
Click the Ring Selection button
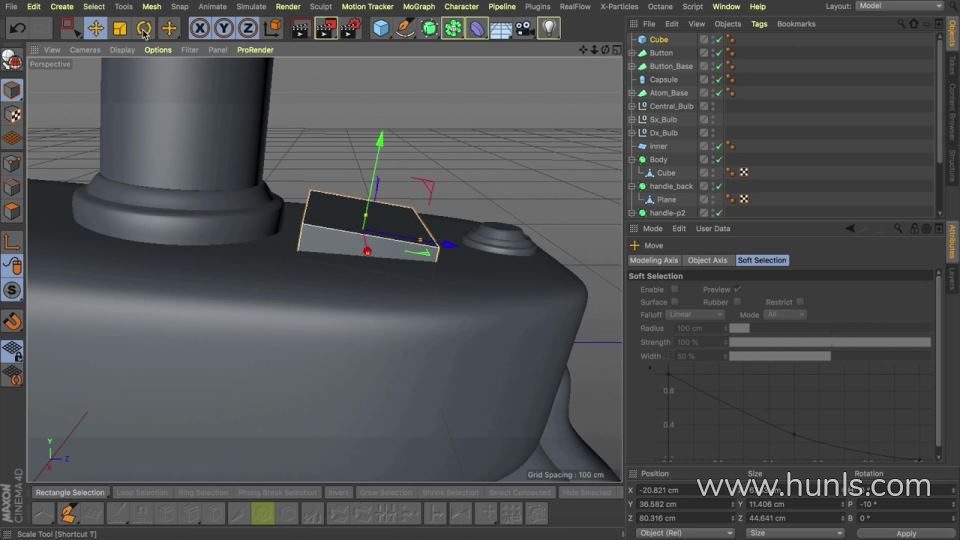pyautogui.click(x=203, y=492)
